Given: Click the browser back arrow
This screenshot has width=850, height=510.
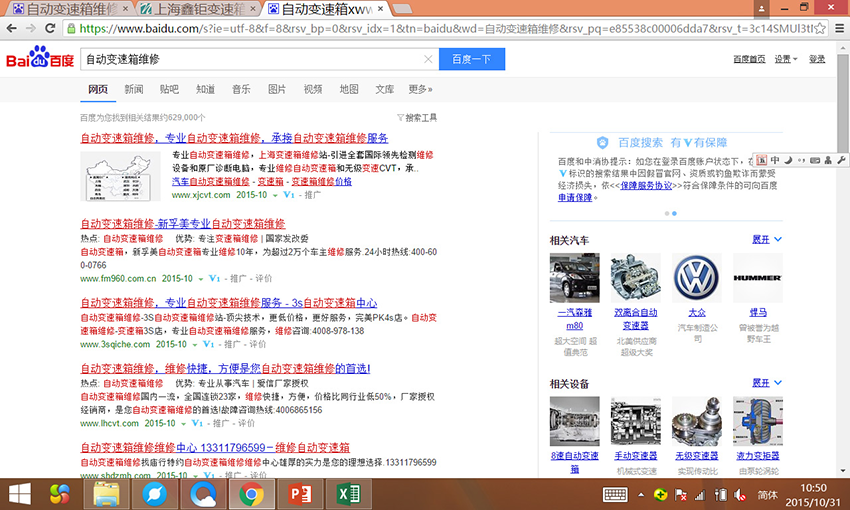Looking at the screenshot, I should [14, 30].
